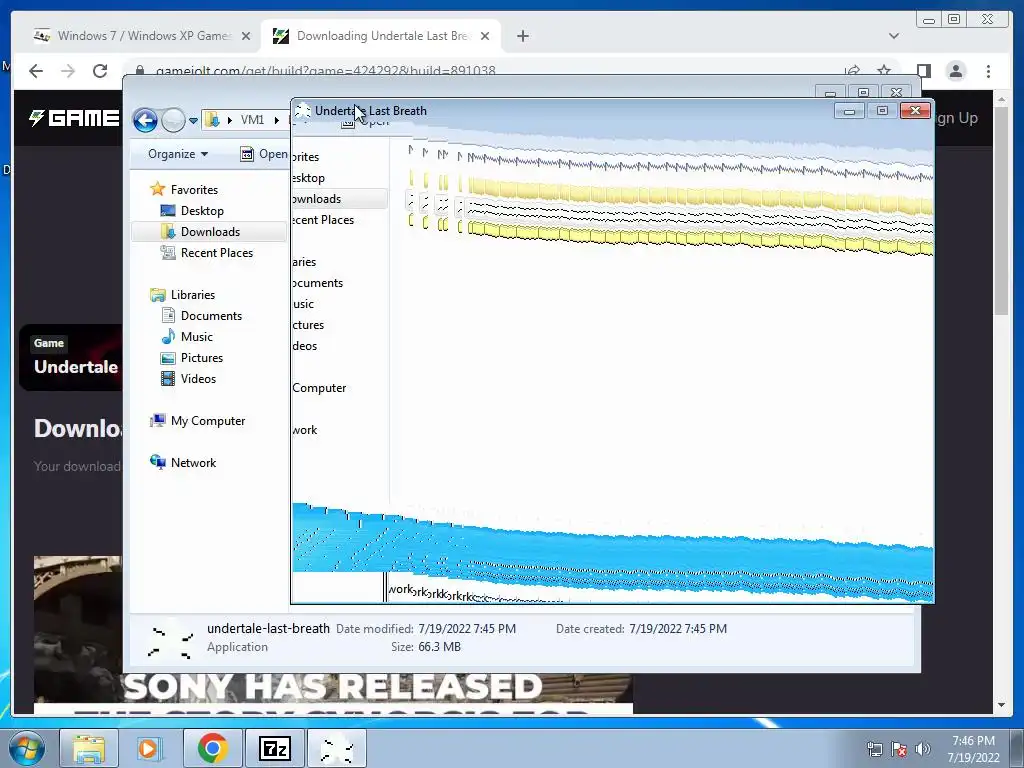Screen dimensions: 1024x768
Task: Close the Downloading Undertale tab
Action: (485, 36)
